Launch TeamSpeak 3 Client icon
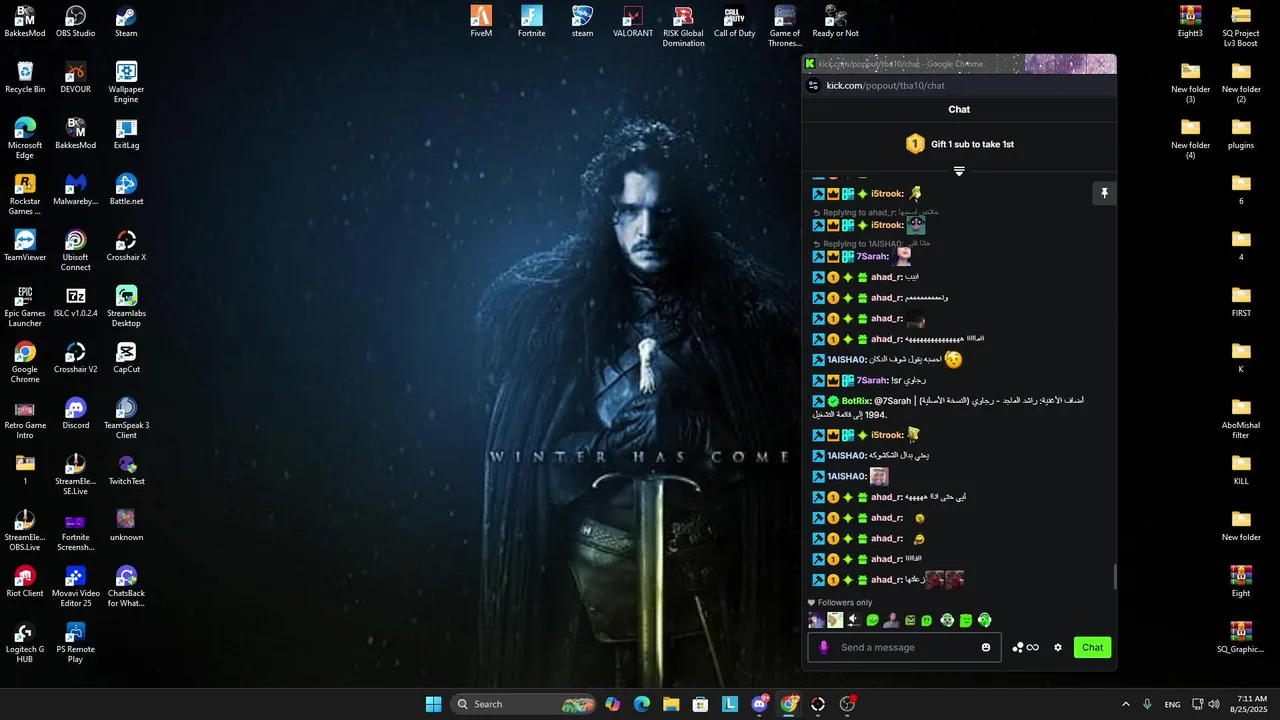Screen dimensions: 1280x720 [x=126, y=418]
